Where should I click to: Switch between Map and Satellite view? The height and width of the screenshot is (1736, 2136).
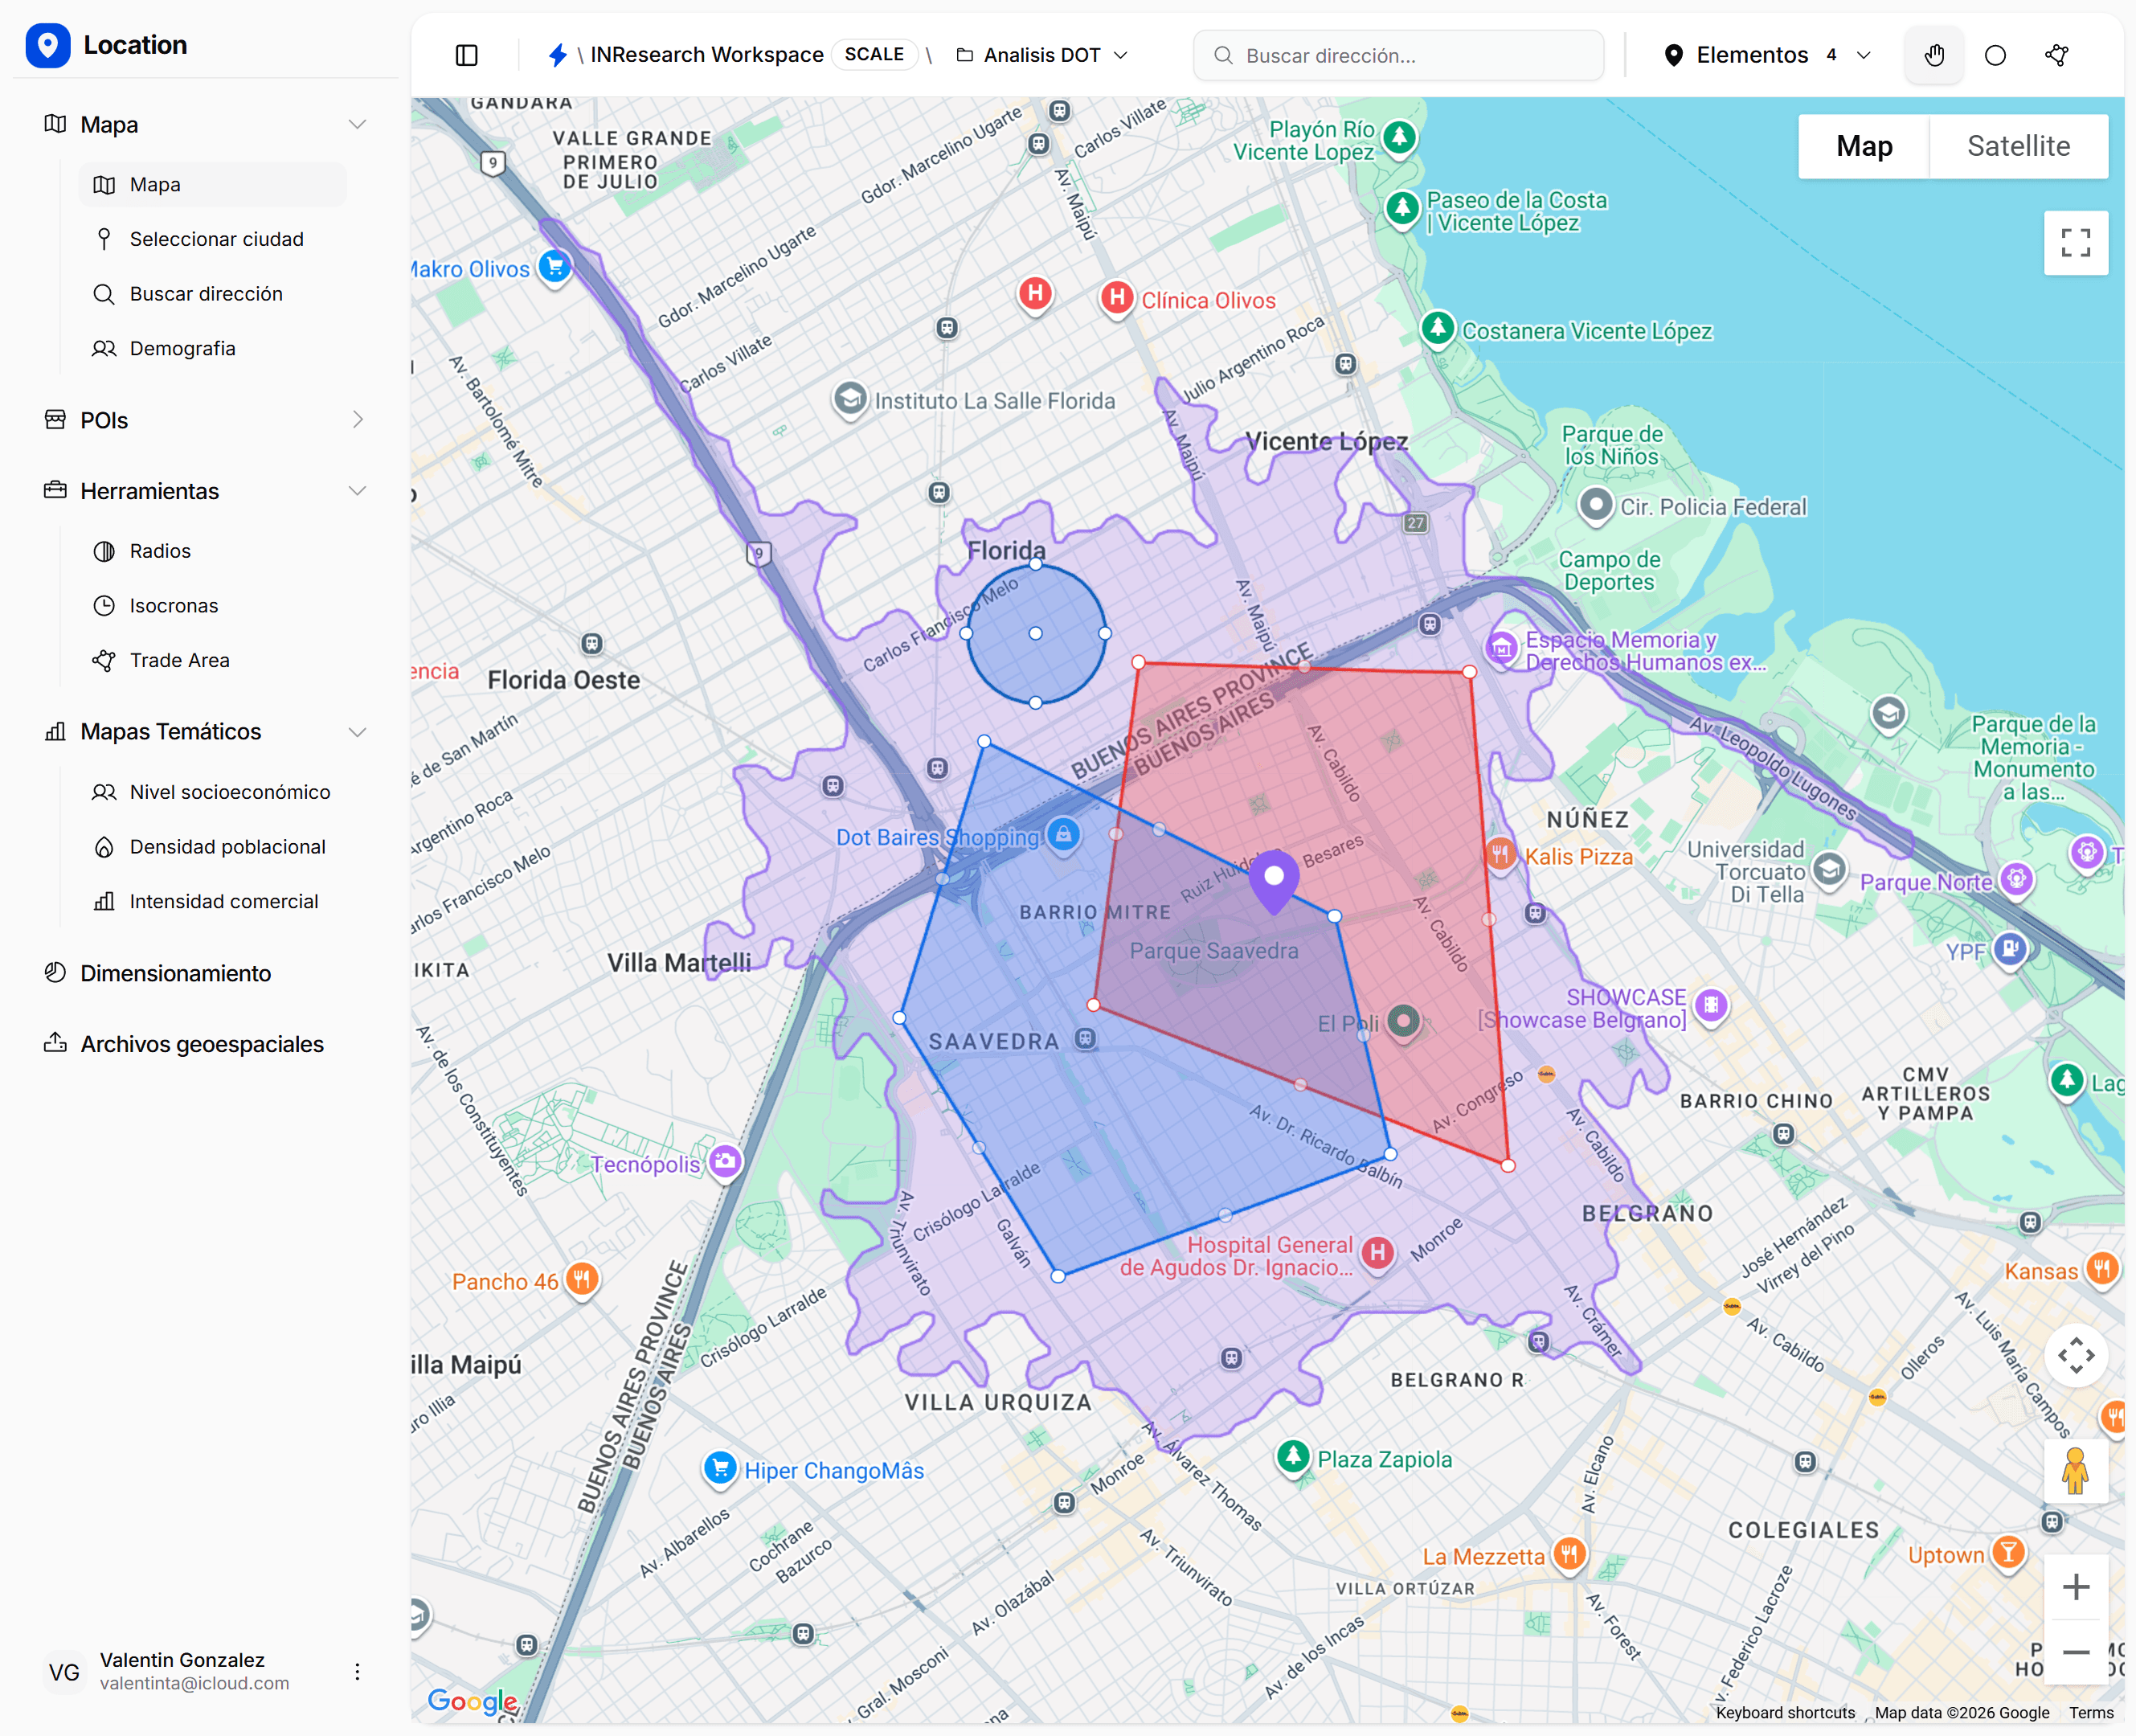[x=1952, y=146]
